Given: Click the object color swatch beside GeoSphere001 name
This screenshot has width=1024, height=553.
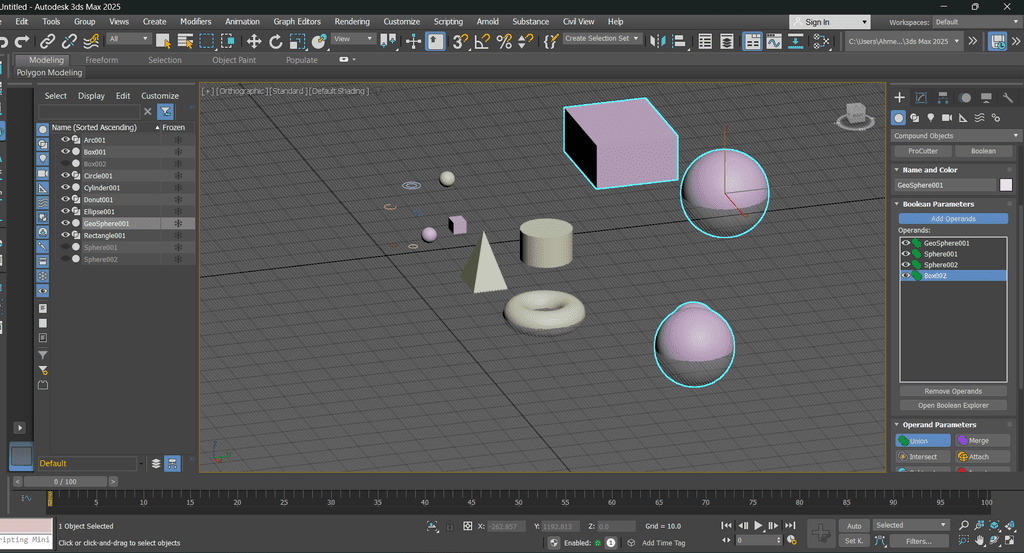Looking at the screenshot, I should point(1006,185).
